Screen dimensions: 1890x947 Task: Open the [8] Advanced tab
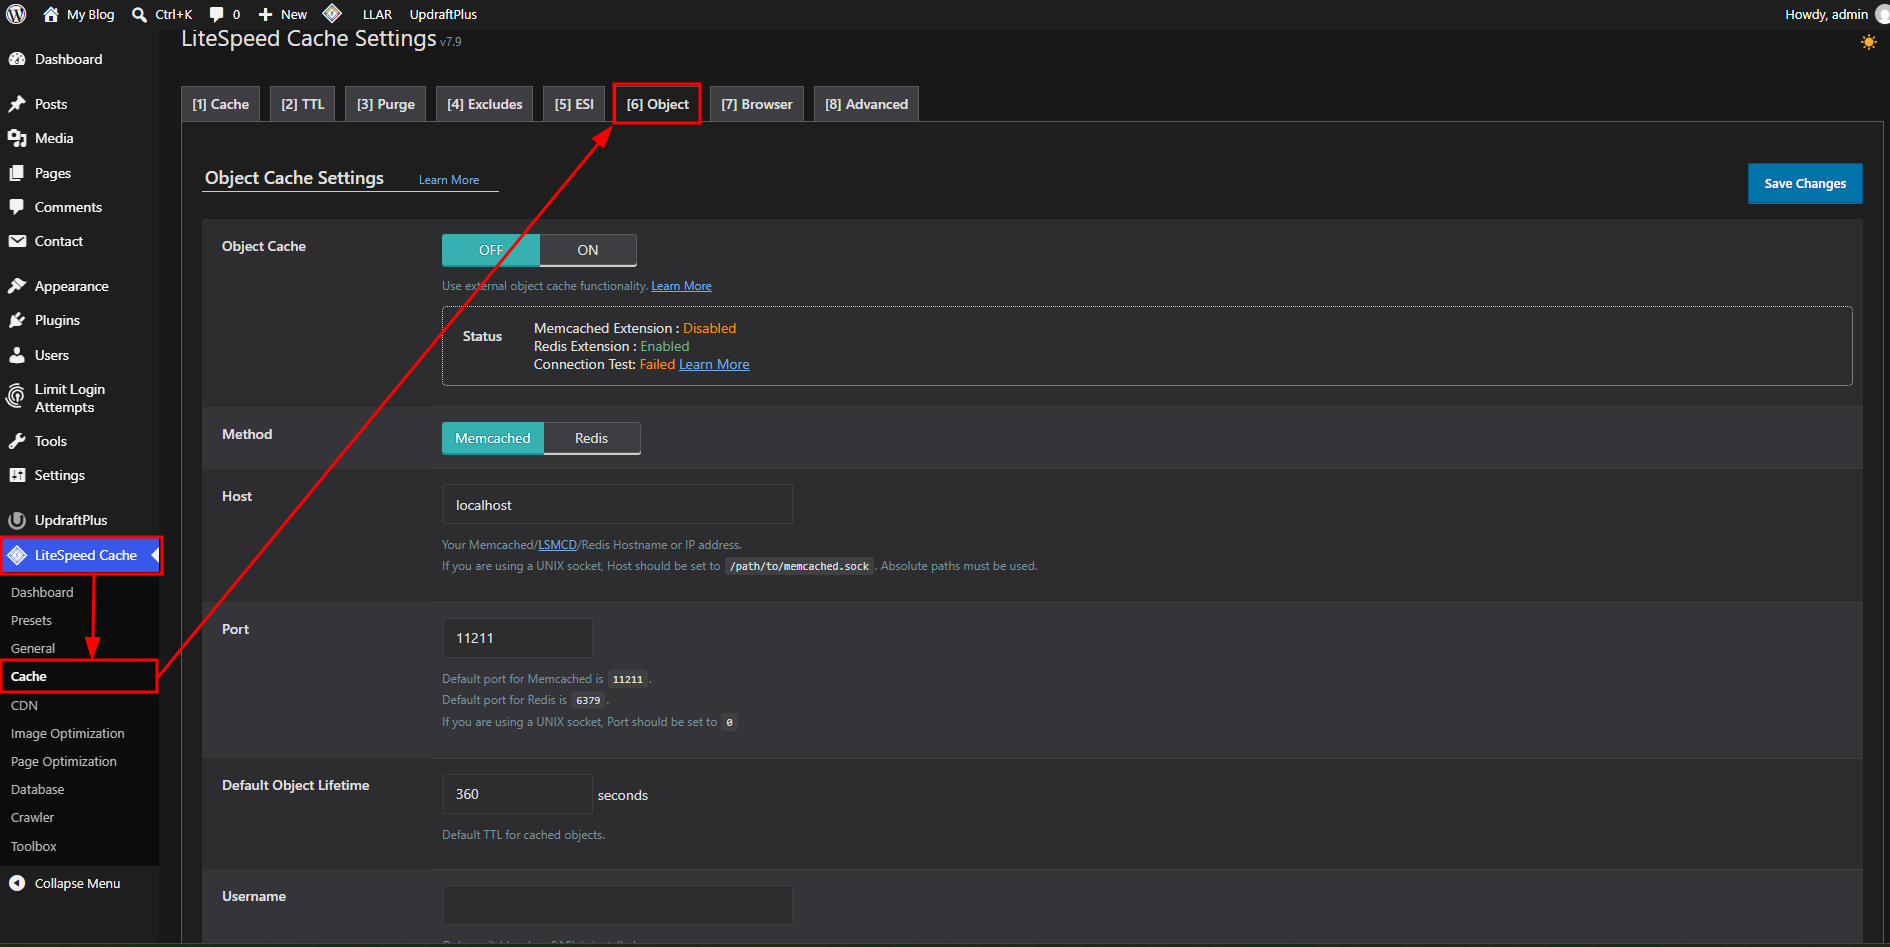coord(867,104)
